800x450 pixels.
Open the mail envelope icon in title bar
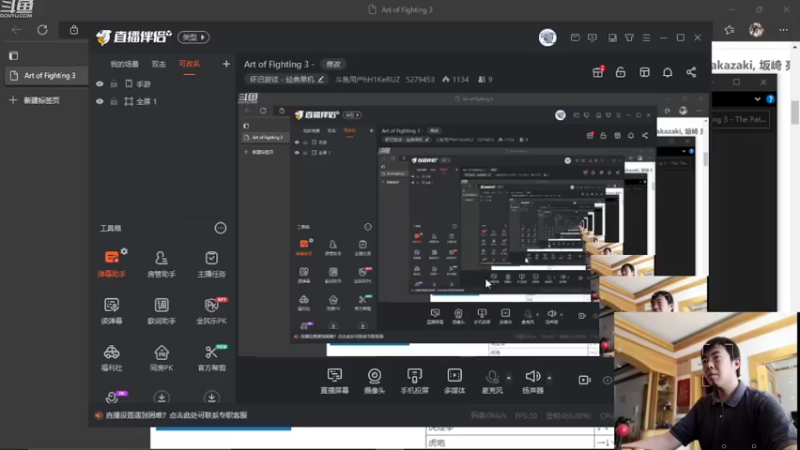click(x=575, y=38)
